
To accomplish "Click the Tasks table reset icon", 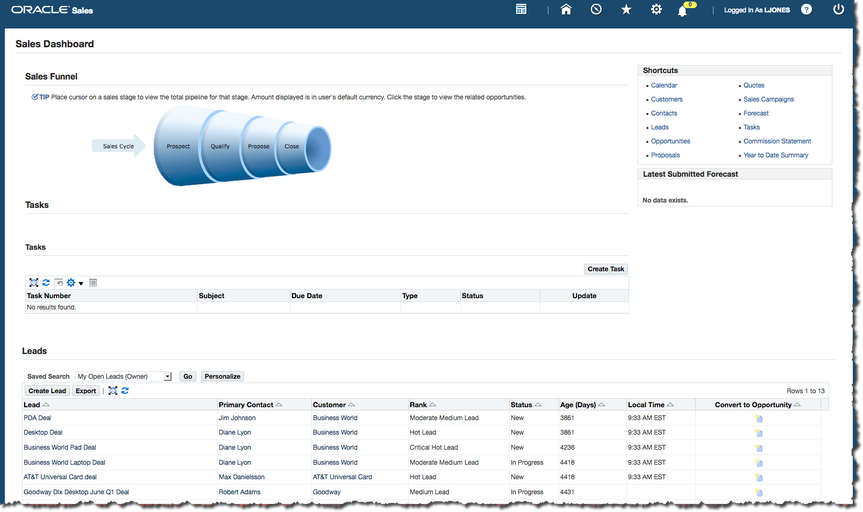I will tap(58, 282).
